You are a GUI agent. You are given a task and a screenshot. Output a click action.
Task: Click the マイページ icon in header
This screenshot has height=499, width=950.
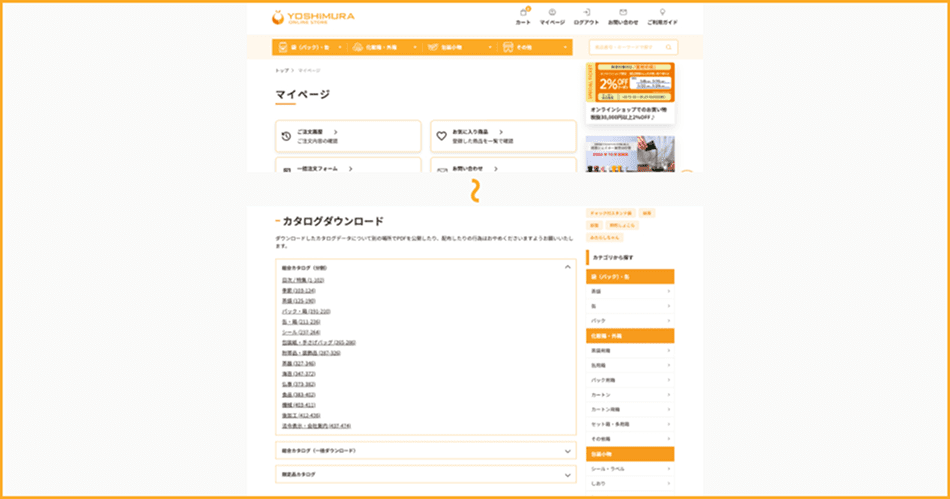[x=552, y=15]
